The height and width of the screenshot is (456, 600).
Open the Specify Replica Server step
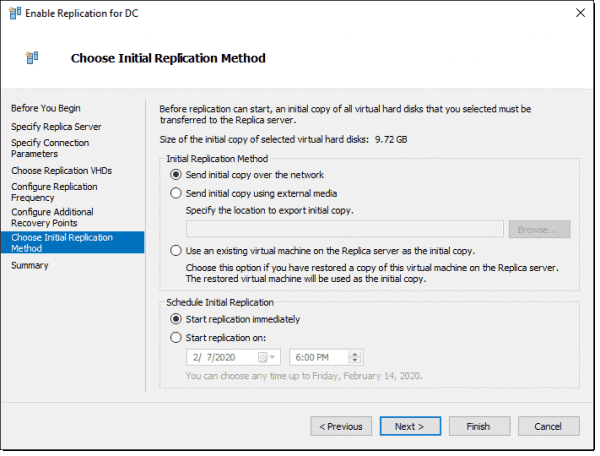click(x=56, y=127)
